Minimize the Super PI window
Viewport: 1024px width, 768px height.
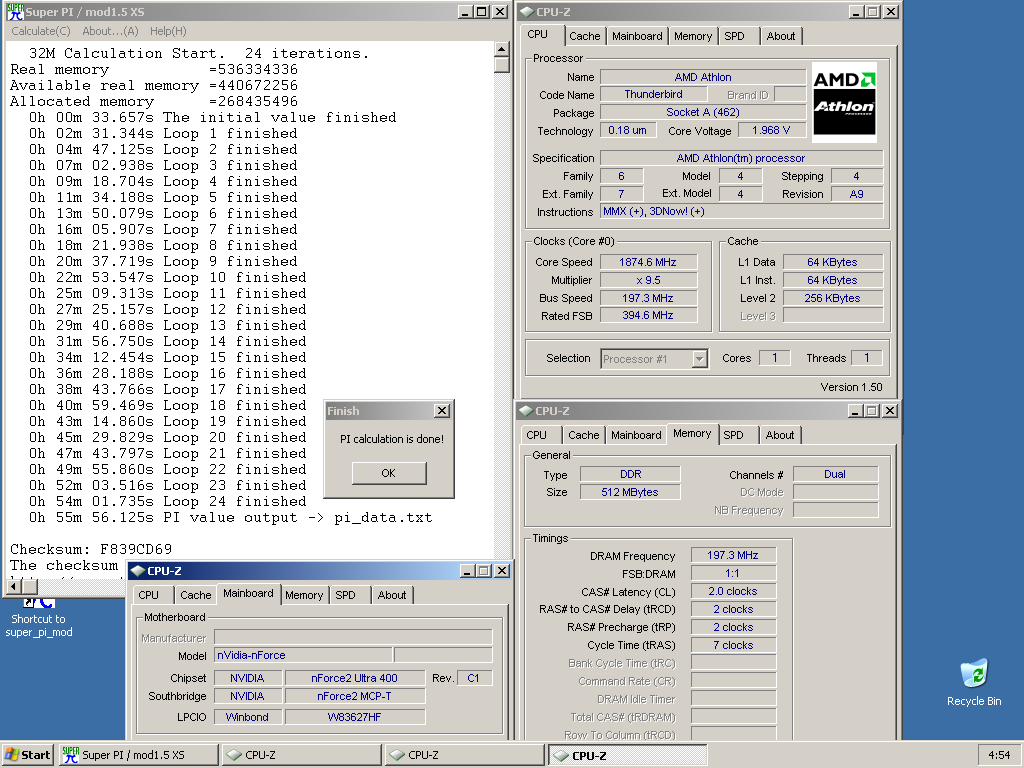[x=464, y=12]
